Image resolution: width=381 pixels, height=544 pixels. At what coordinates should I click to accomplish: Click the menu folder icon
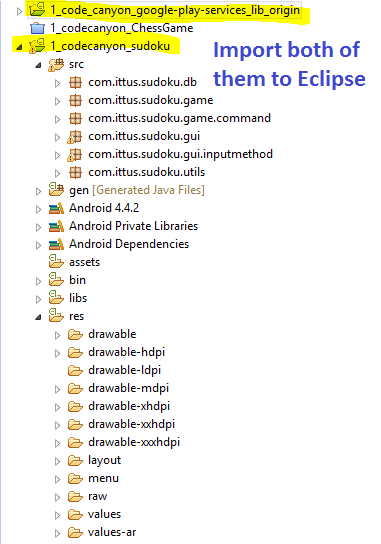point(75,479)
